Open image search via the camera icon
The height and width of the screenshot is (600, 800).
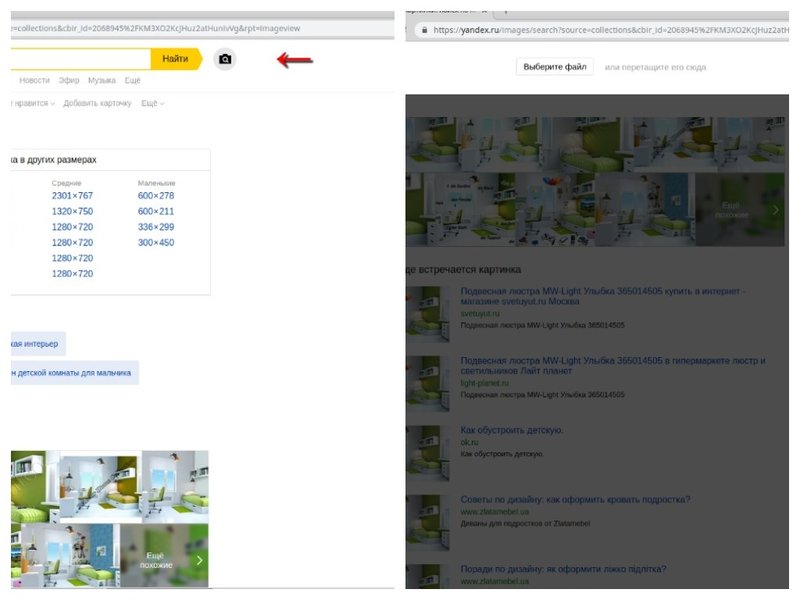click(225, 59)
